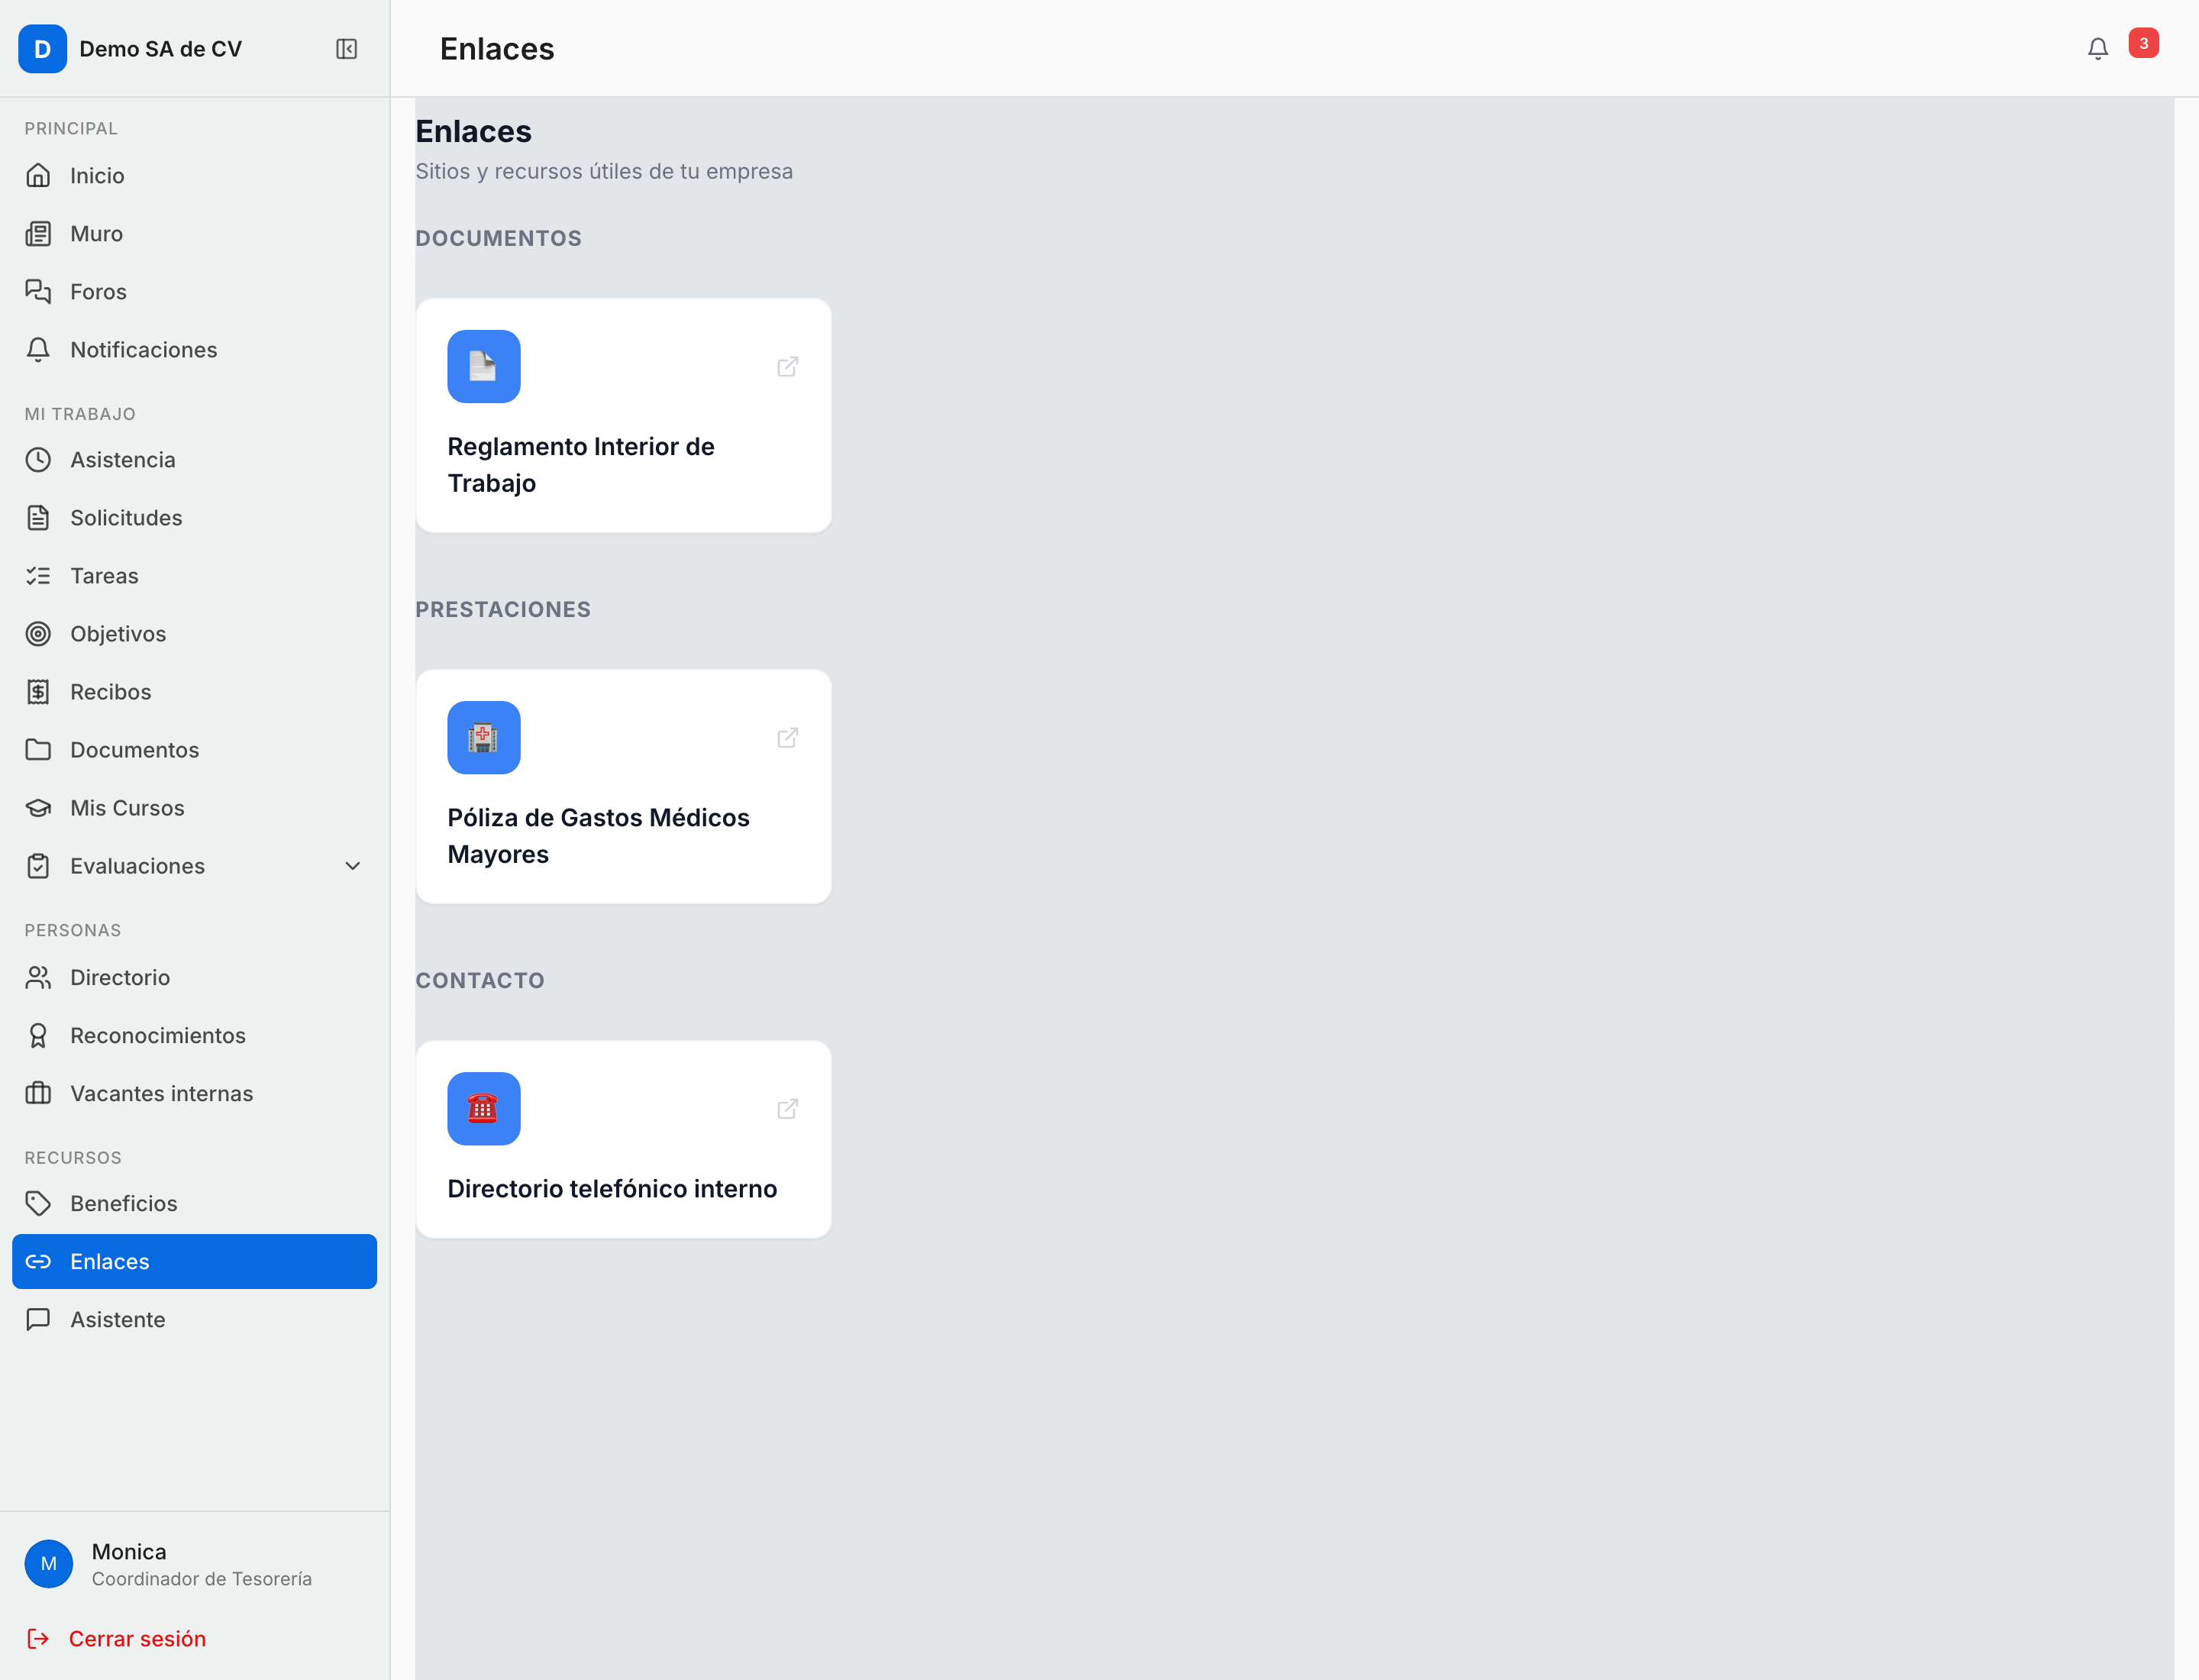Open Póliza de Gastos Médicos Mayores link
2199x1680 pixels.
point(623,786)
